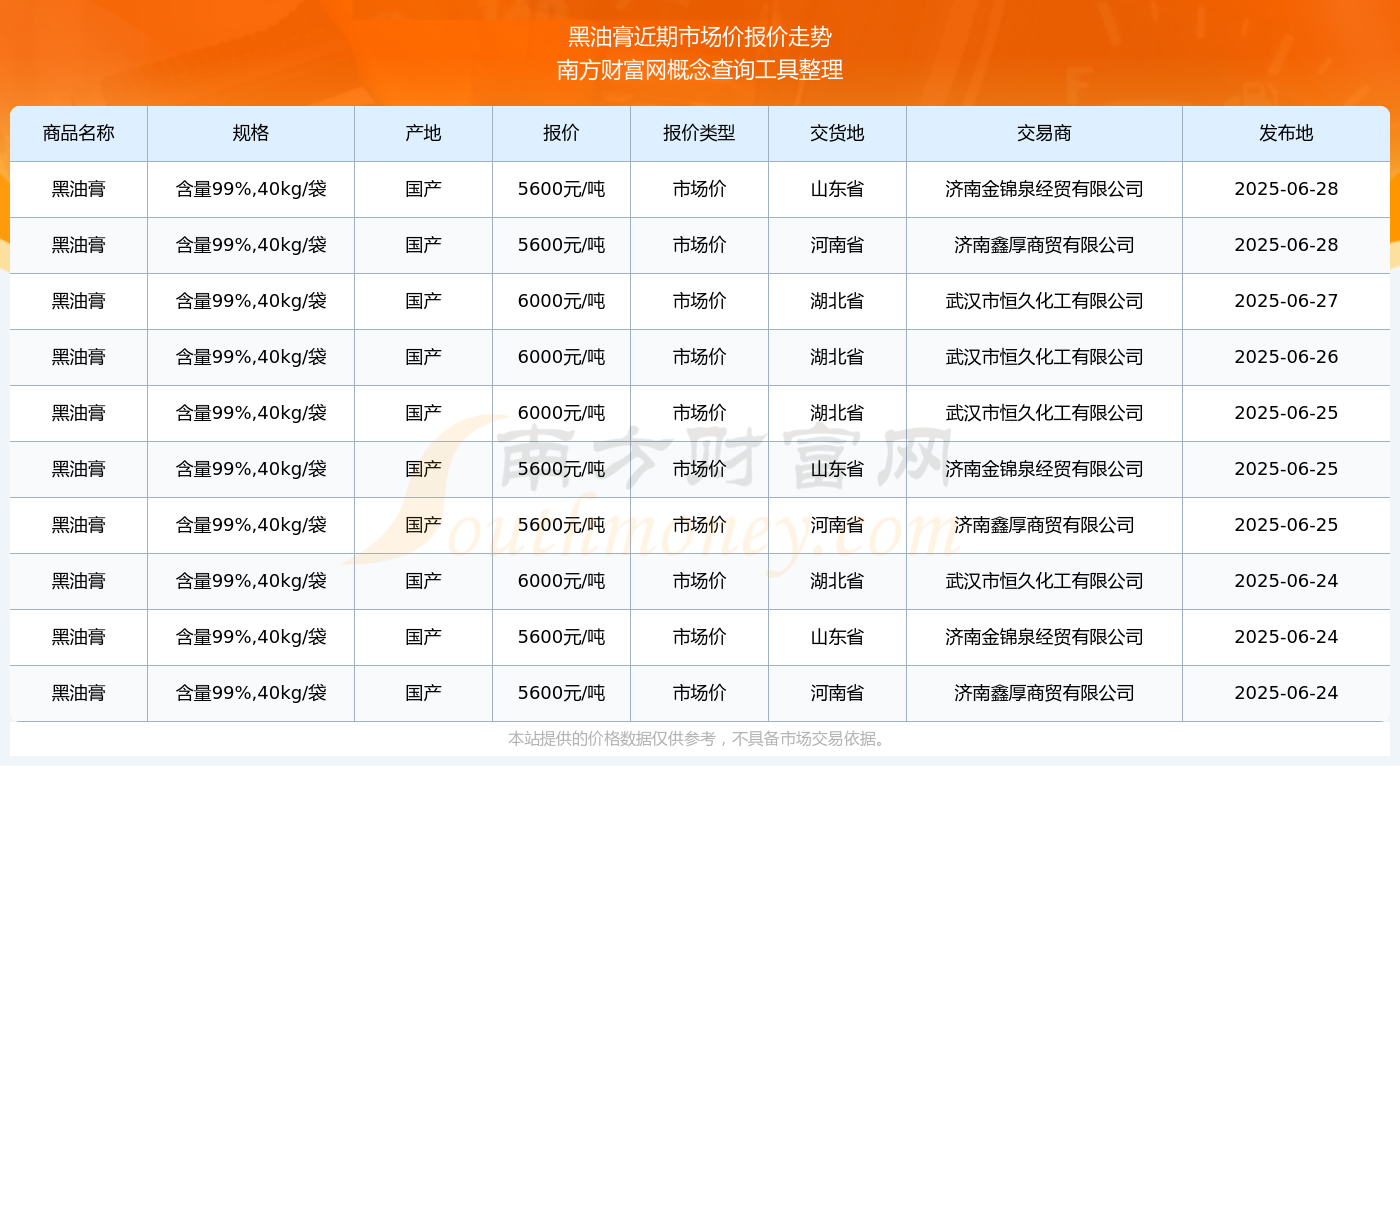Click 6000元/吨 in the 2025-06-27 row
Image resolution: width=1400 pixels, height=1205 pixels.
pos(562,301)
